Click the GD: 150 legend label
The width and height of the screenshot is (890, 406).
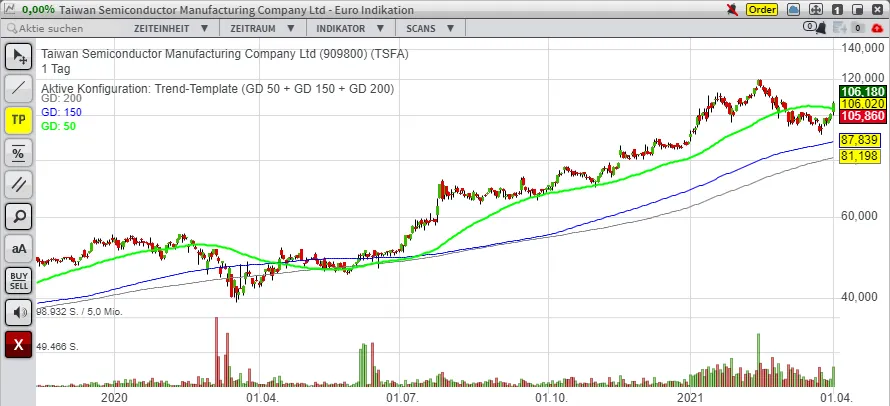[x=61, y=112]
